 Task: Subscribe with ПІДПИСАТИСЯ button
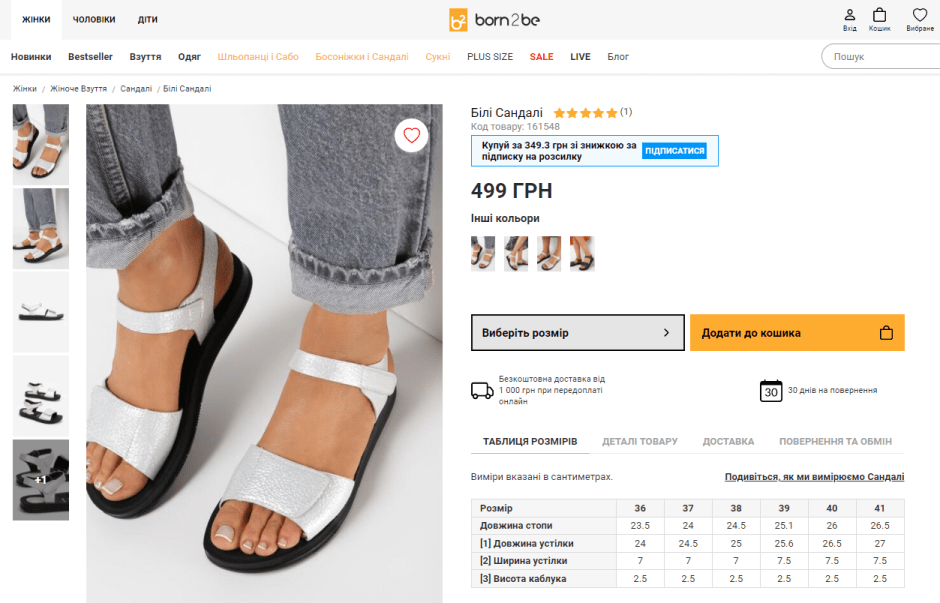674,151
